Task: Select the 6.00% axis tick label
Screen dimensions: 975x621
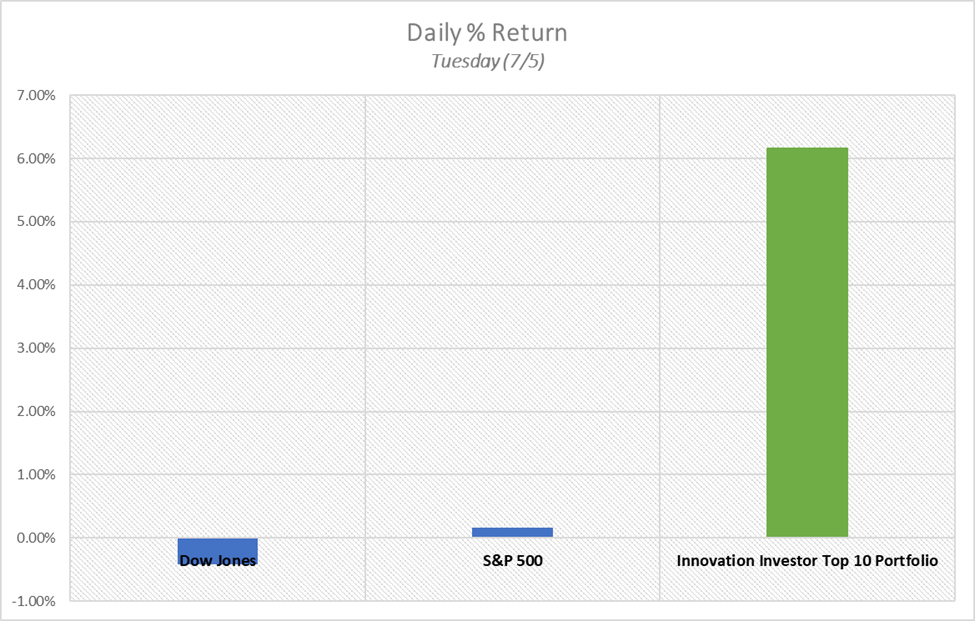Action: (x=35, y=159)
